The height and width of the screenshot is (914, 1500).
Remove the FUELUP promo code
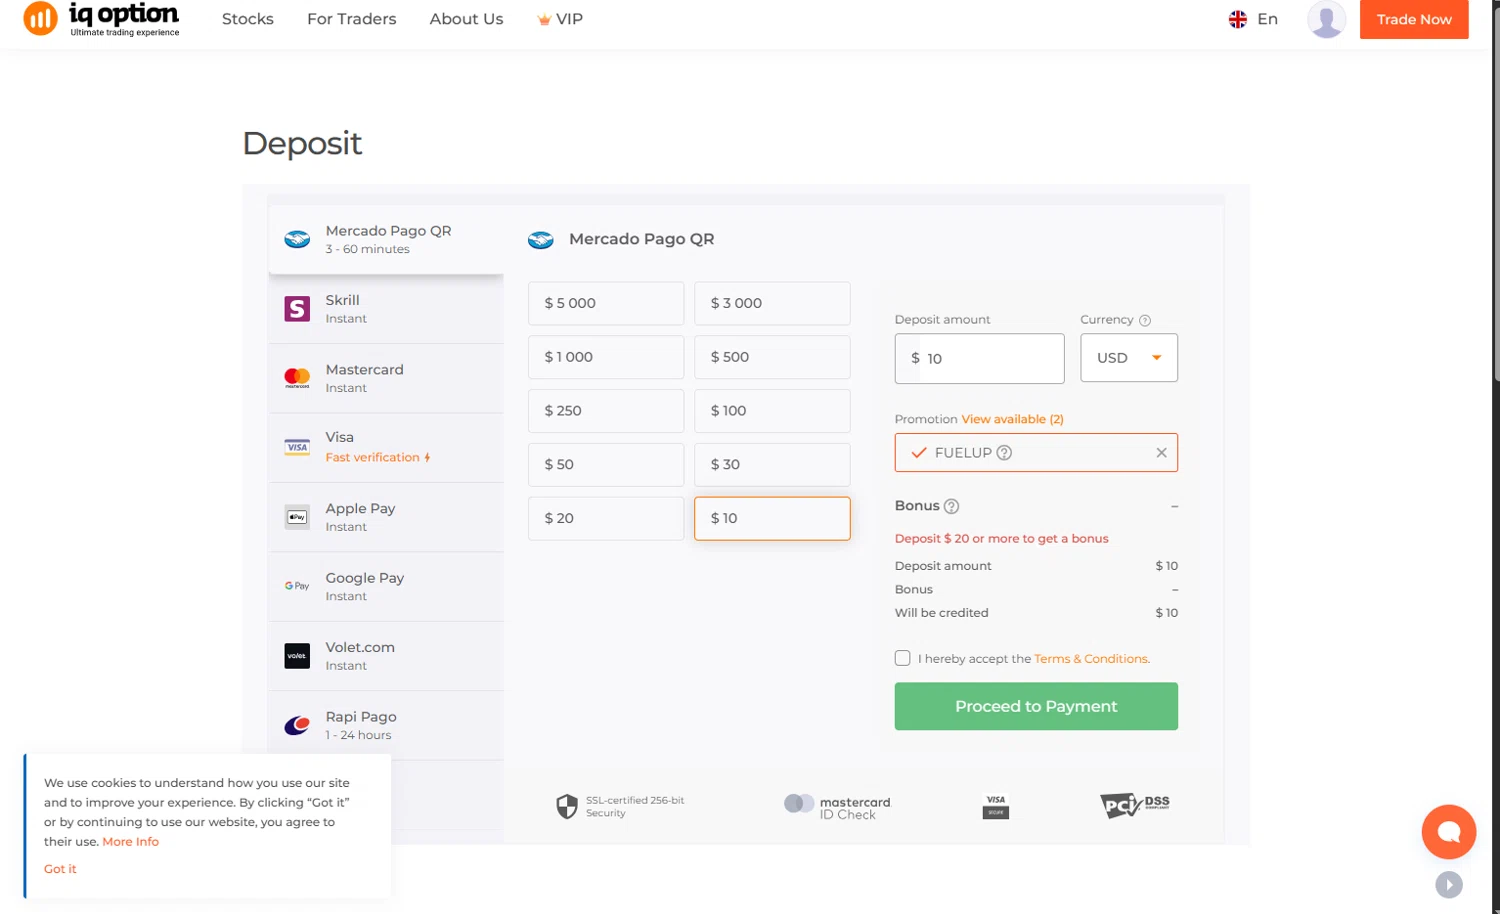click(x=1161, y=453)
